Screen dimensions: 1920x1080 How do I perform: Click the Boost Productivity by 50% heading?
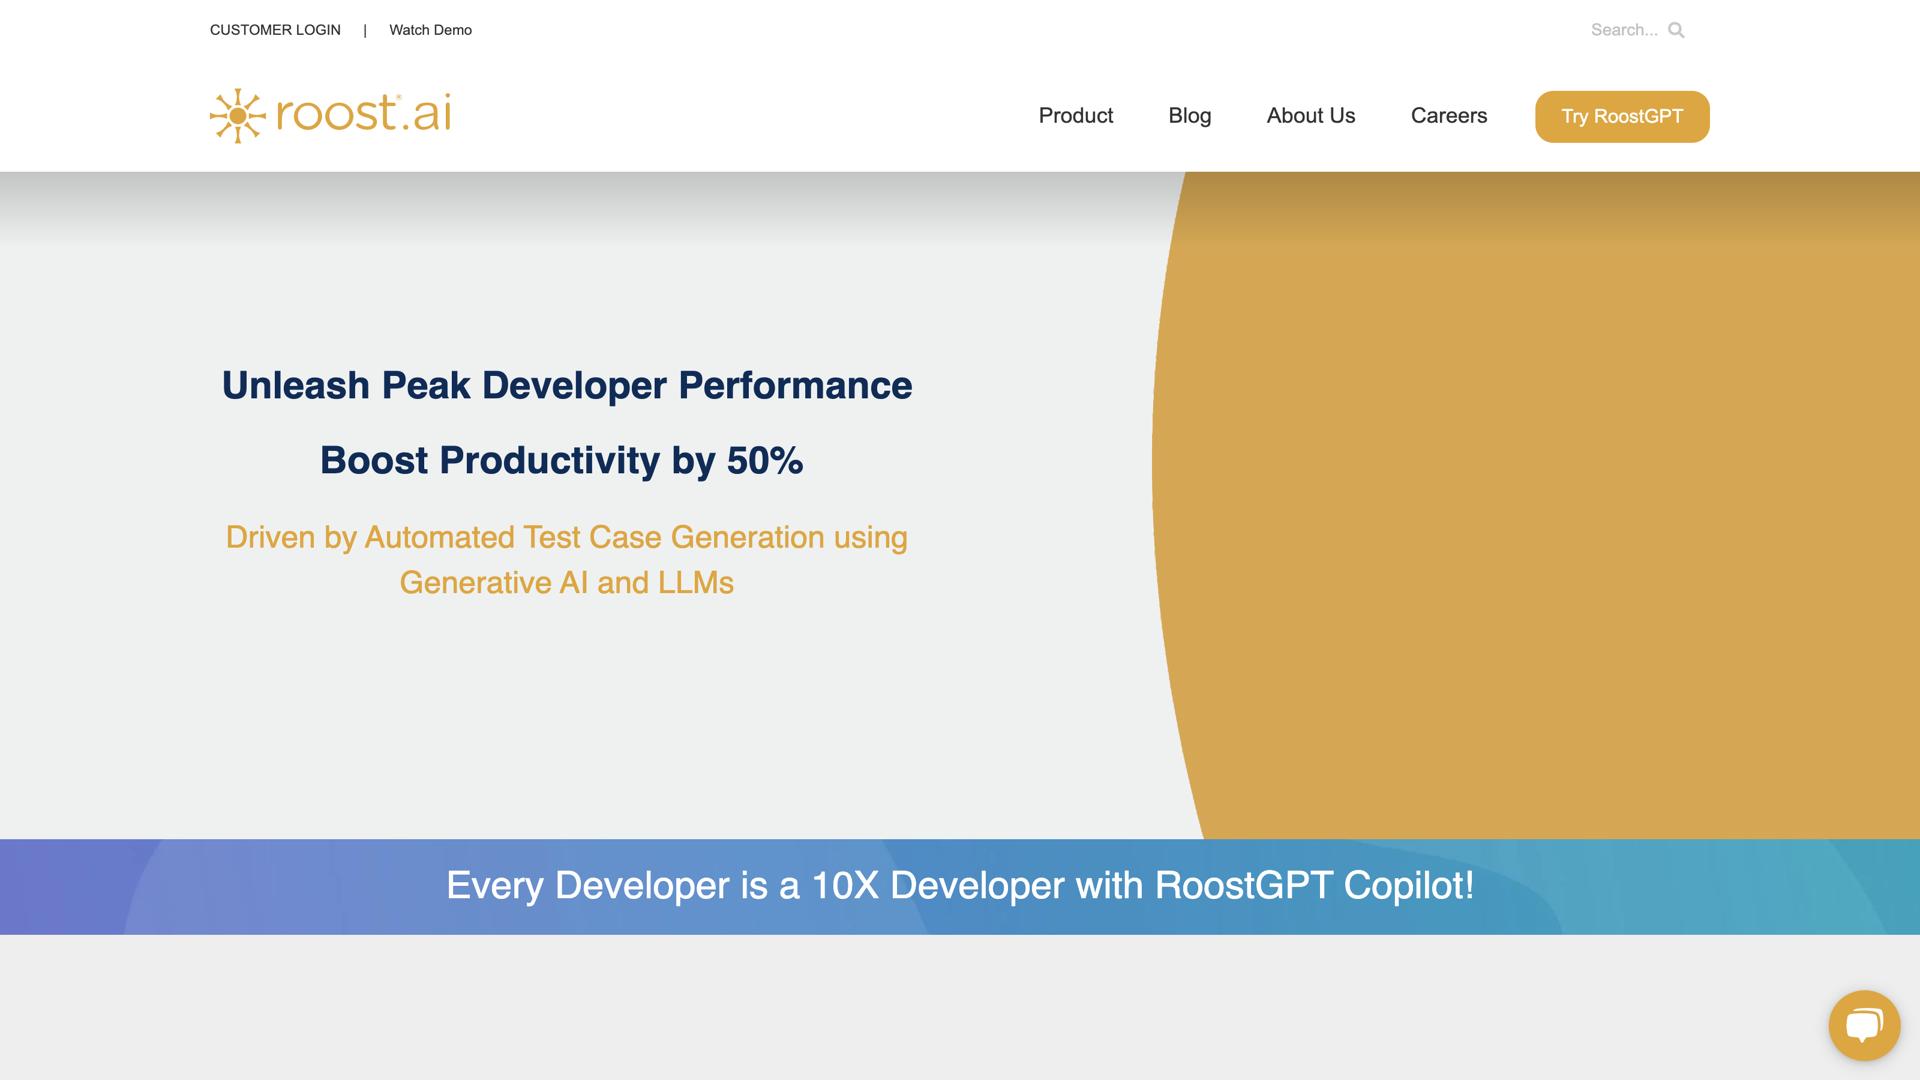[561, 461]
